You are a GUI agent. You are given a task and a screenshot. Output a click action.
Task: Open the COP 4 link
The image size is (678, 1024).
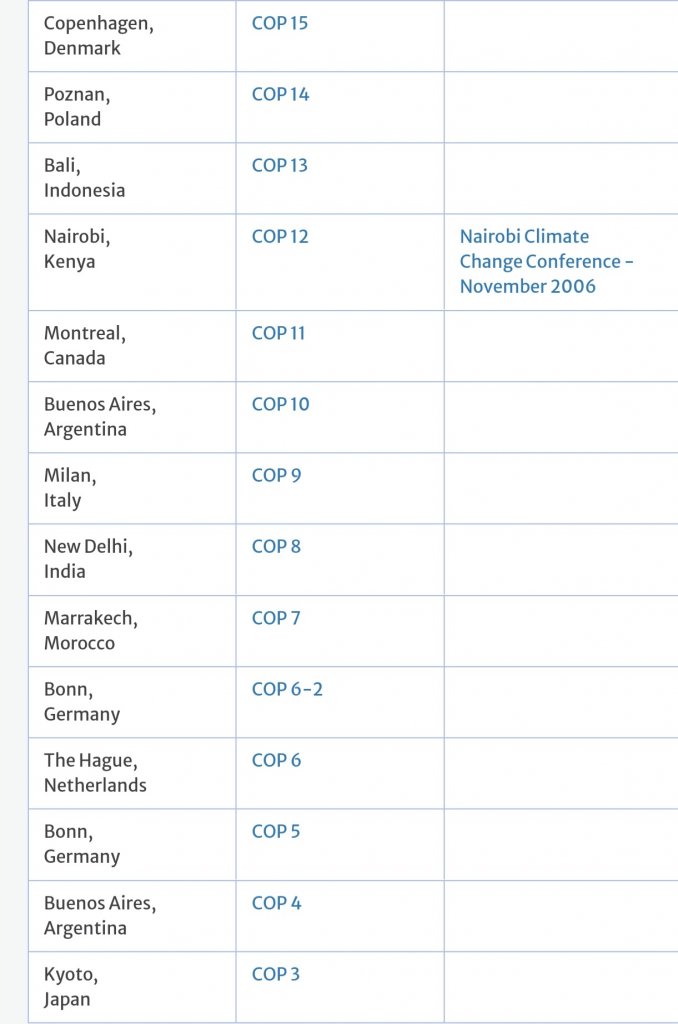click(x=276, y=903)
